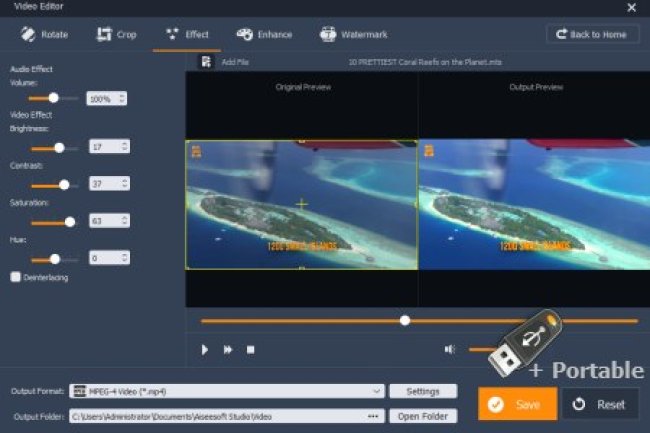Click the Enhance palette icon

tap(244, 34)
